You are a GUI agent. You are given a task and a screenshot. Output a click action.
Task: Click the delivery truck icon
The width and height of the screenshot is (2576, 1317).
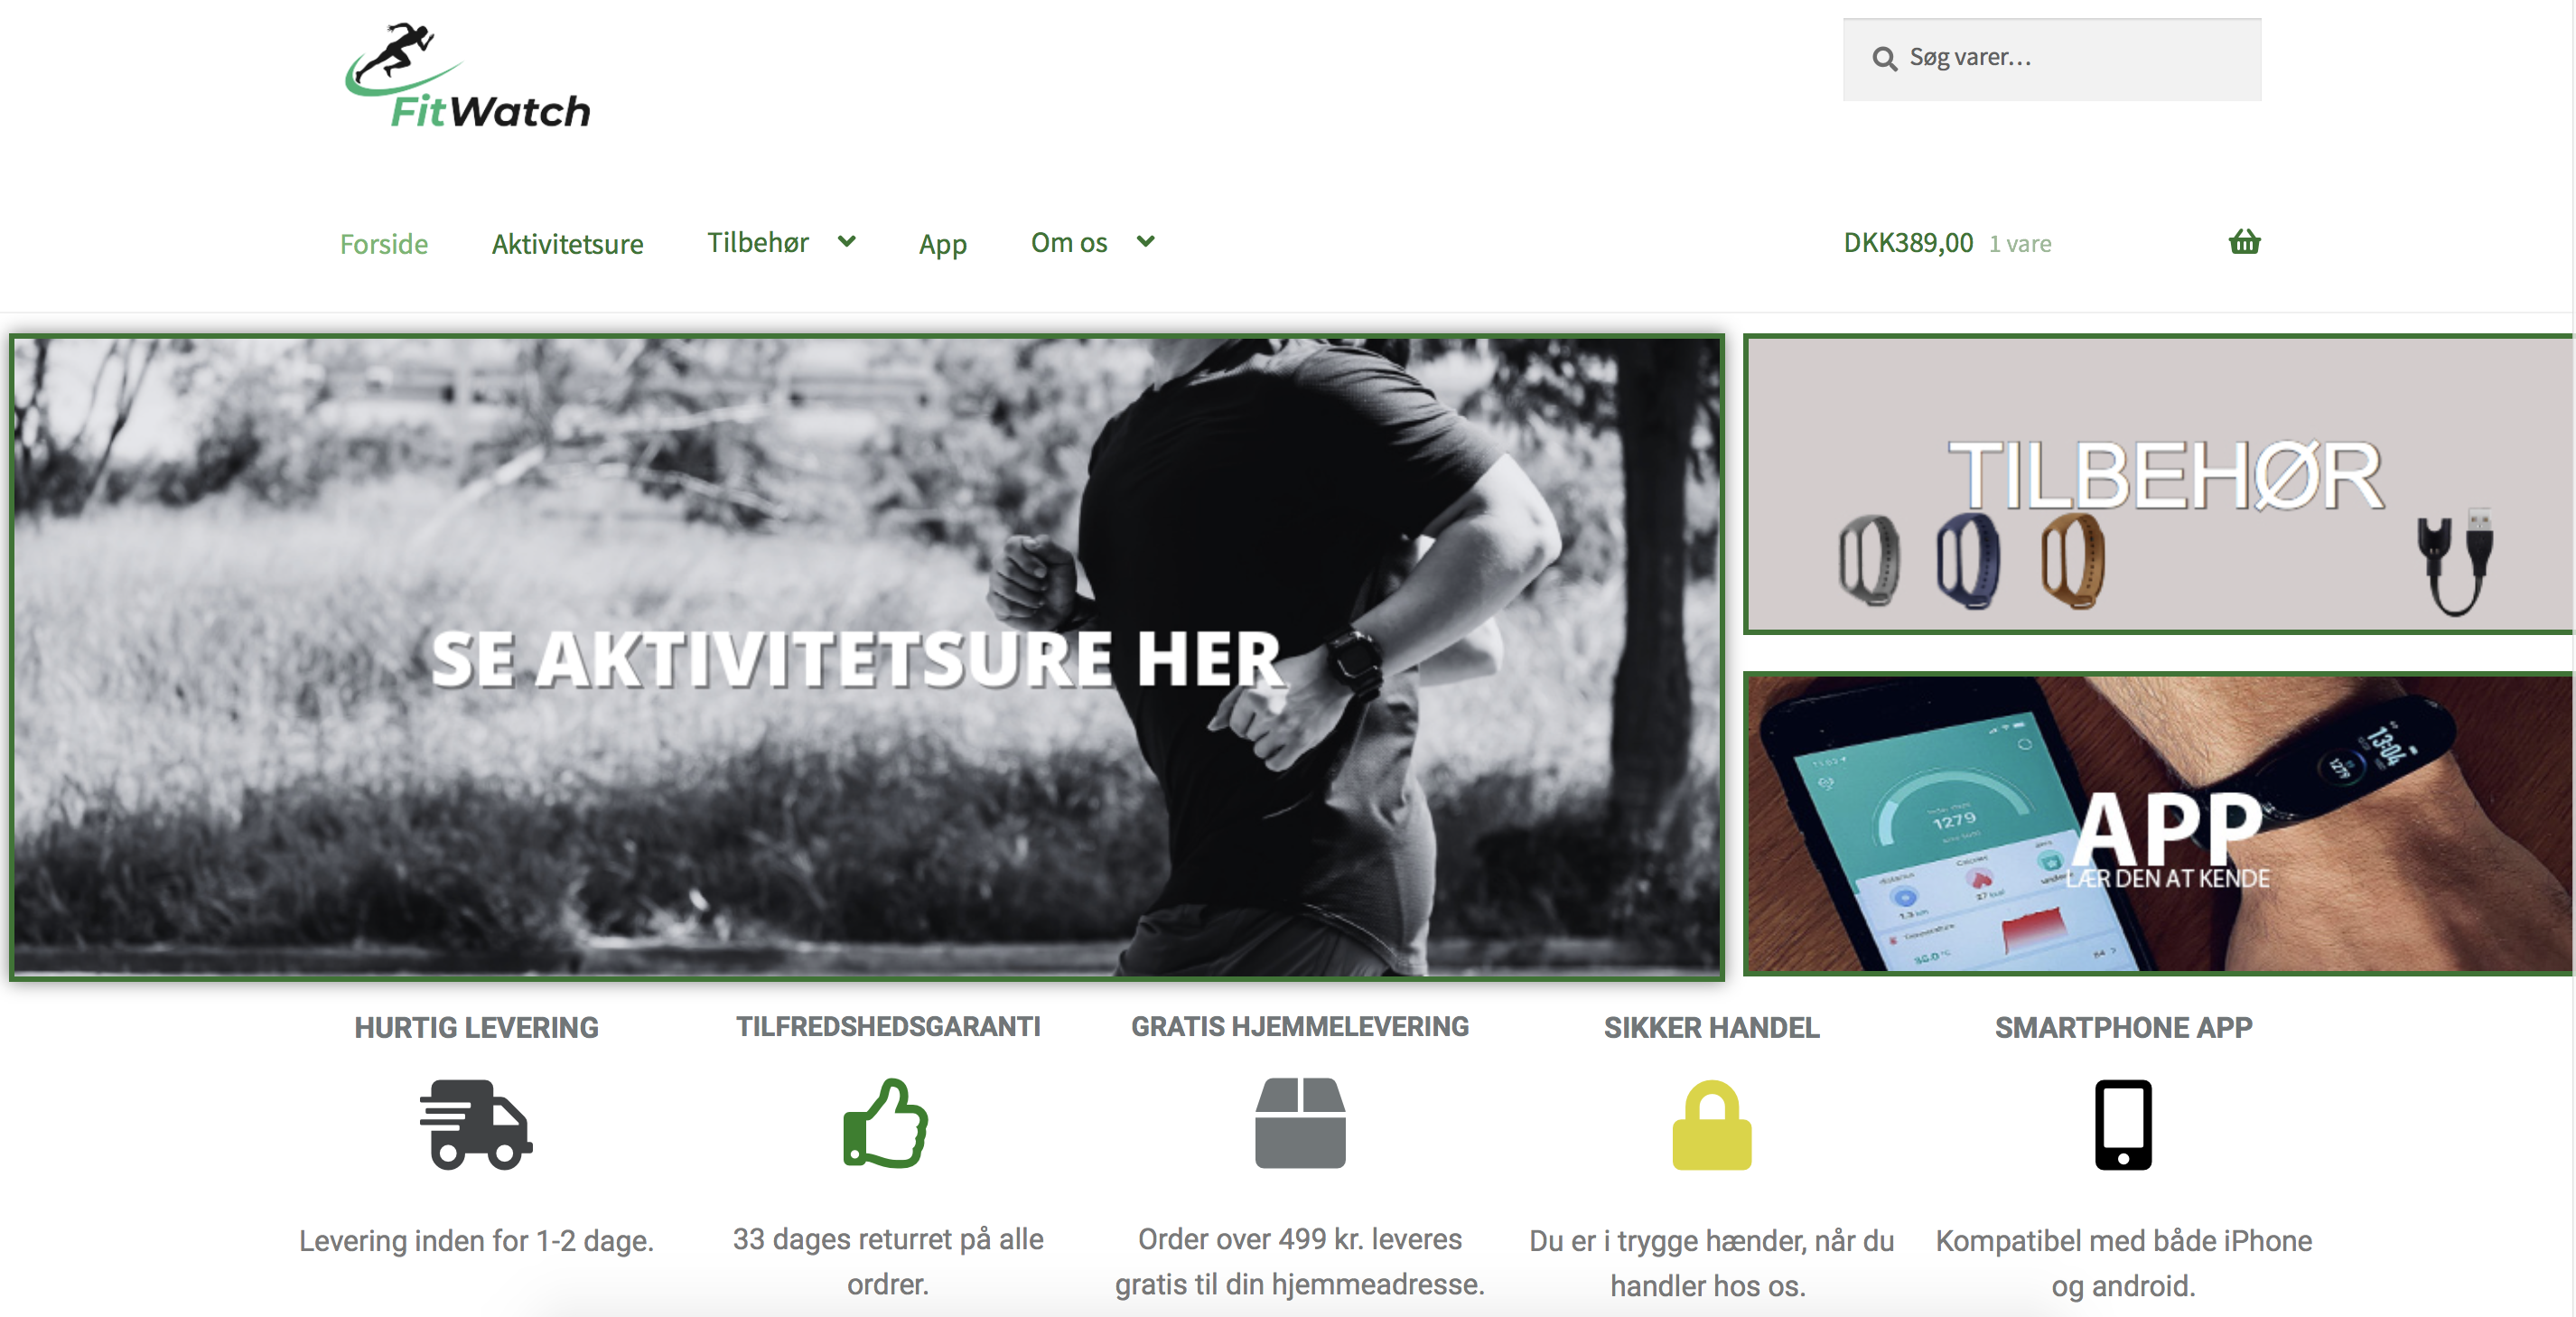476,1123
